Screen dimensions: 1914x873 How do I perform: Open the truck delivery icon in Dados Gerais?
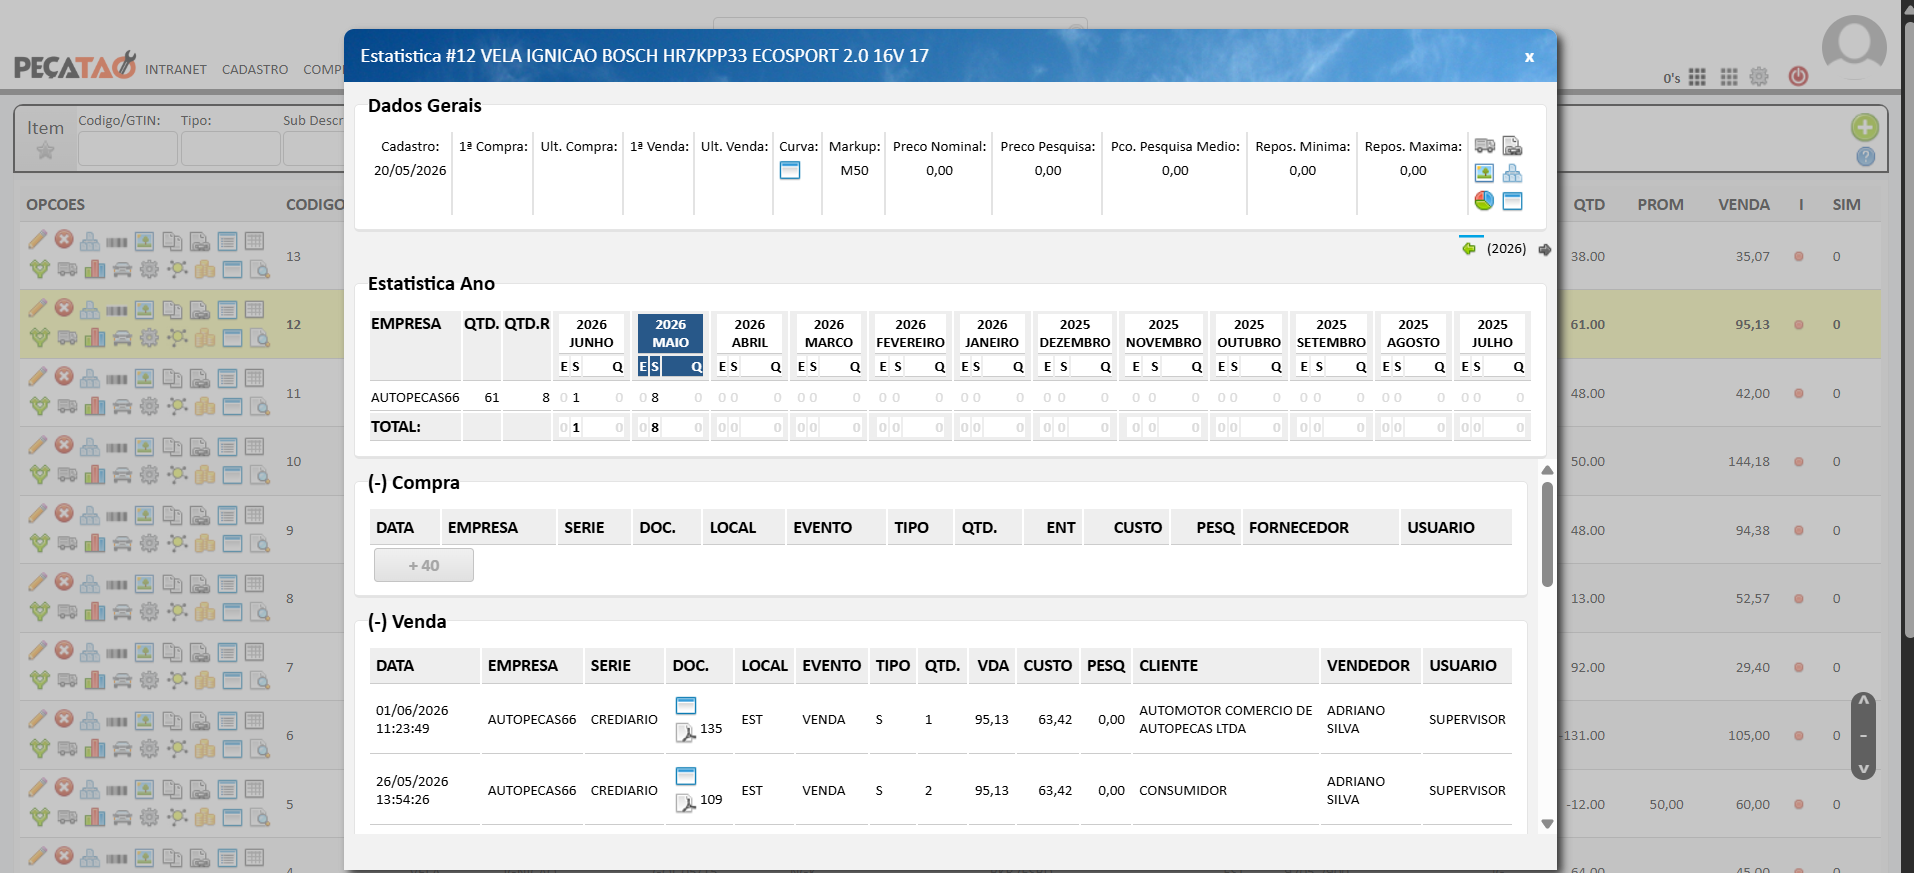pyautogui.click(x=1484, y=146)
